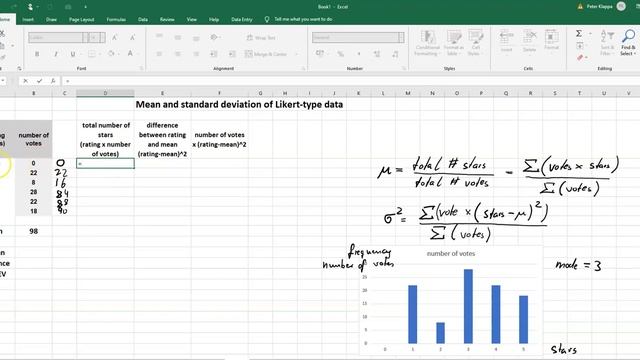This screenshot has height=360, width=640.
Task: Open the Formulas ribbon tab
Action: (116, 19)
